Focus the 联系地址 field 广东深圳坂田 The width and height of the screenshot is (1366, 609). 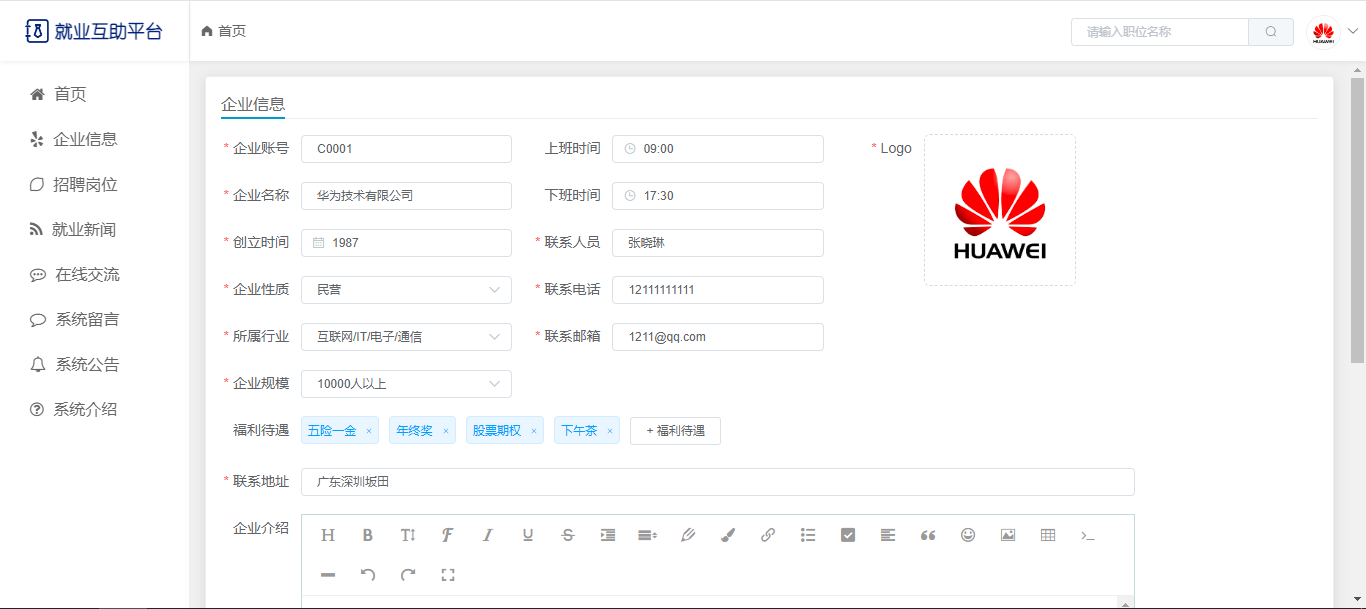718,482
